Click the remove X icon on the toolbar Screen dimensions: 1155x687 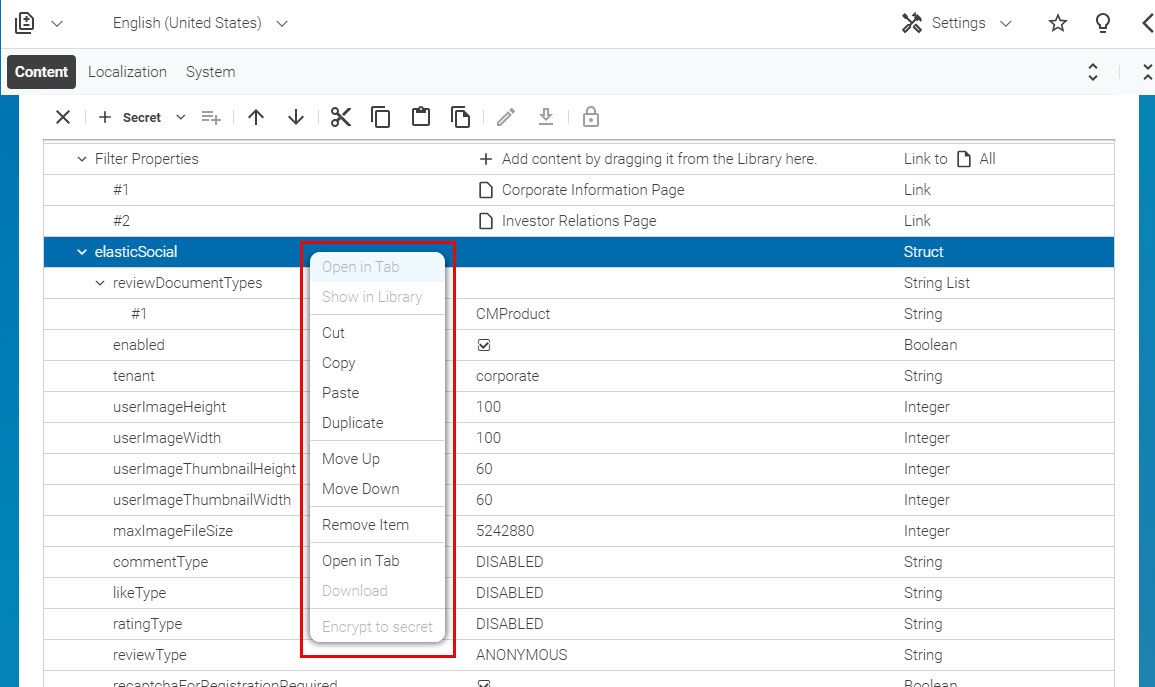(63, 117)
